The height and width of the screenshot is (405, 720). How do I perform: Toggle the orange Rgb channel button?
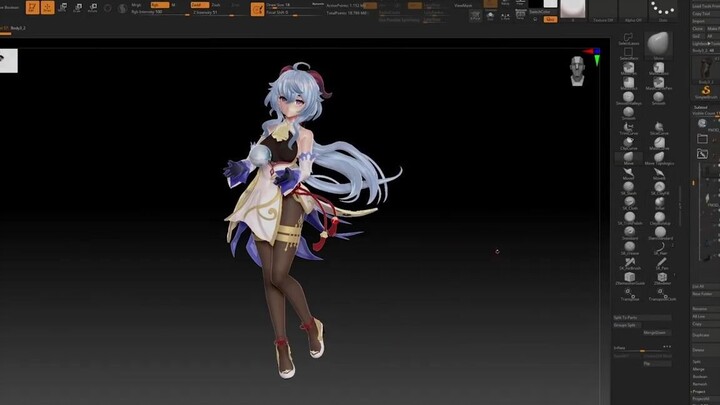159,5
